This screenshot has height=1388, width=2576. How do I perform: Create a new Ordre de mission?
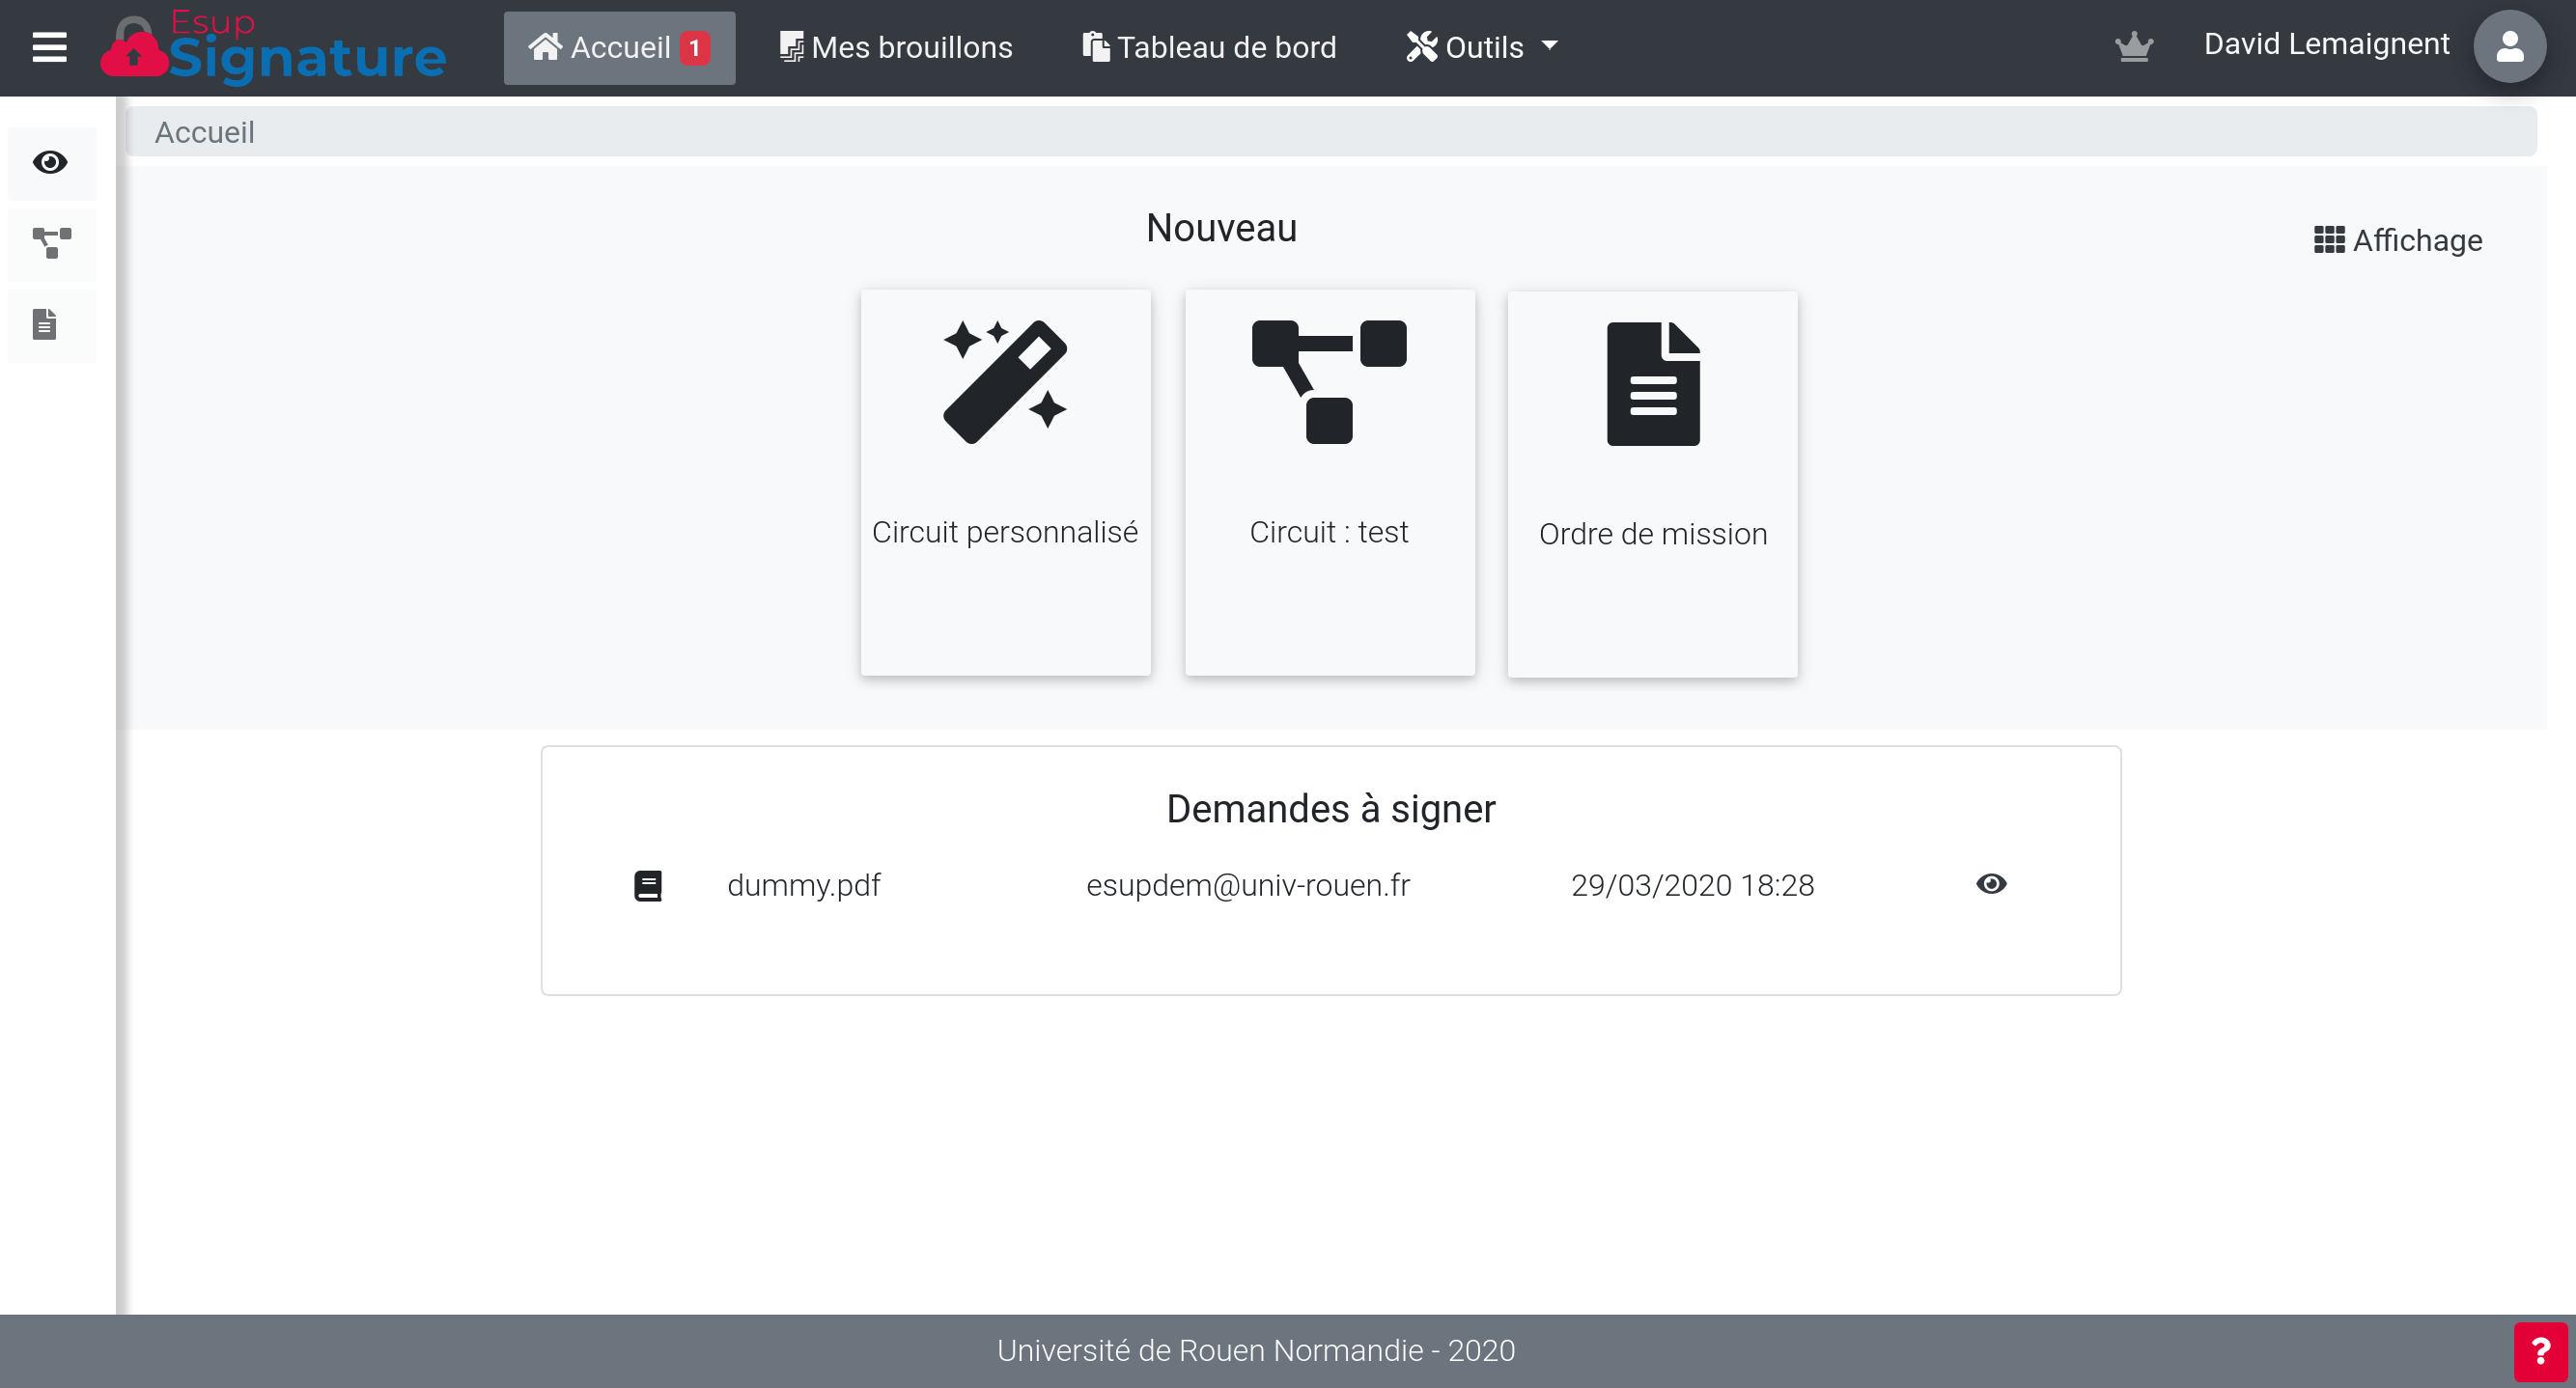tap(1652, 484)
